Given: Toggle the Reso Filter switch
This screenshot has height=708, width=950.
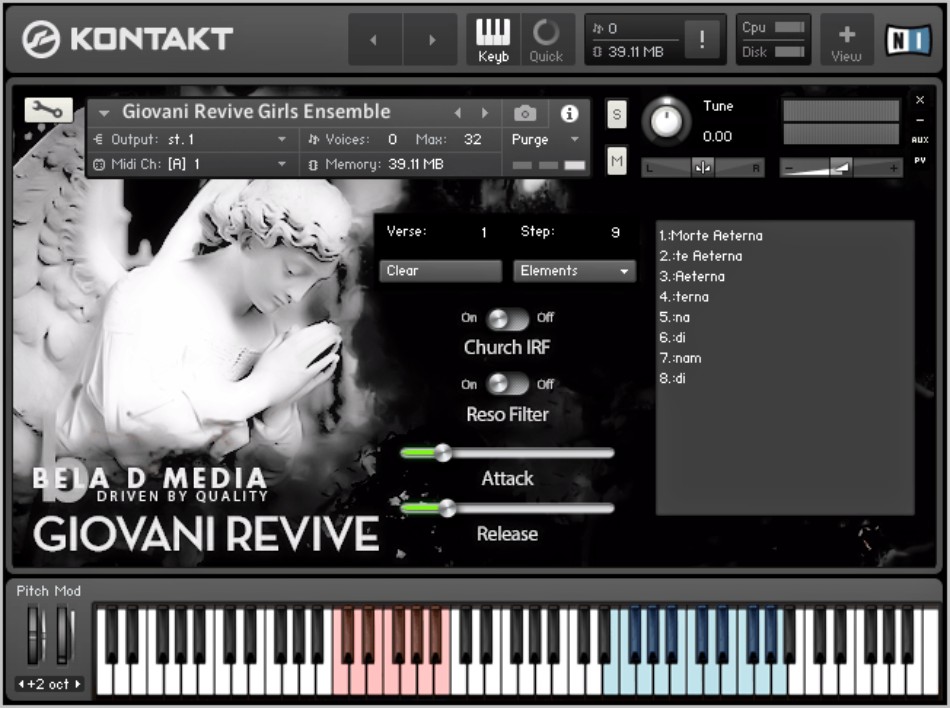Looking at the screenshot, I should click(507, 384).
